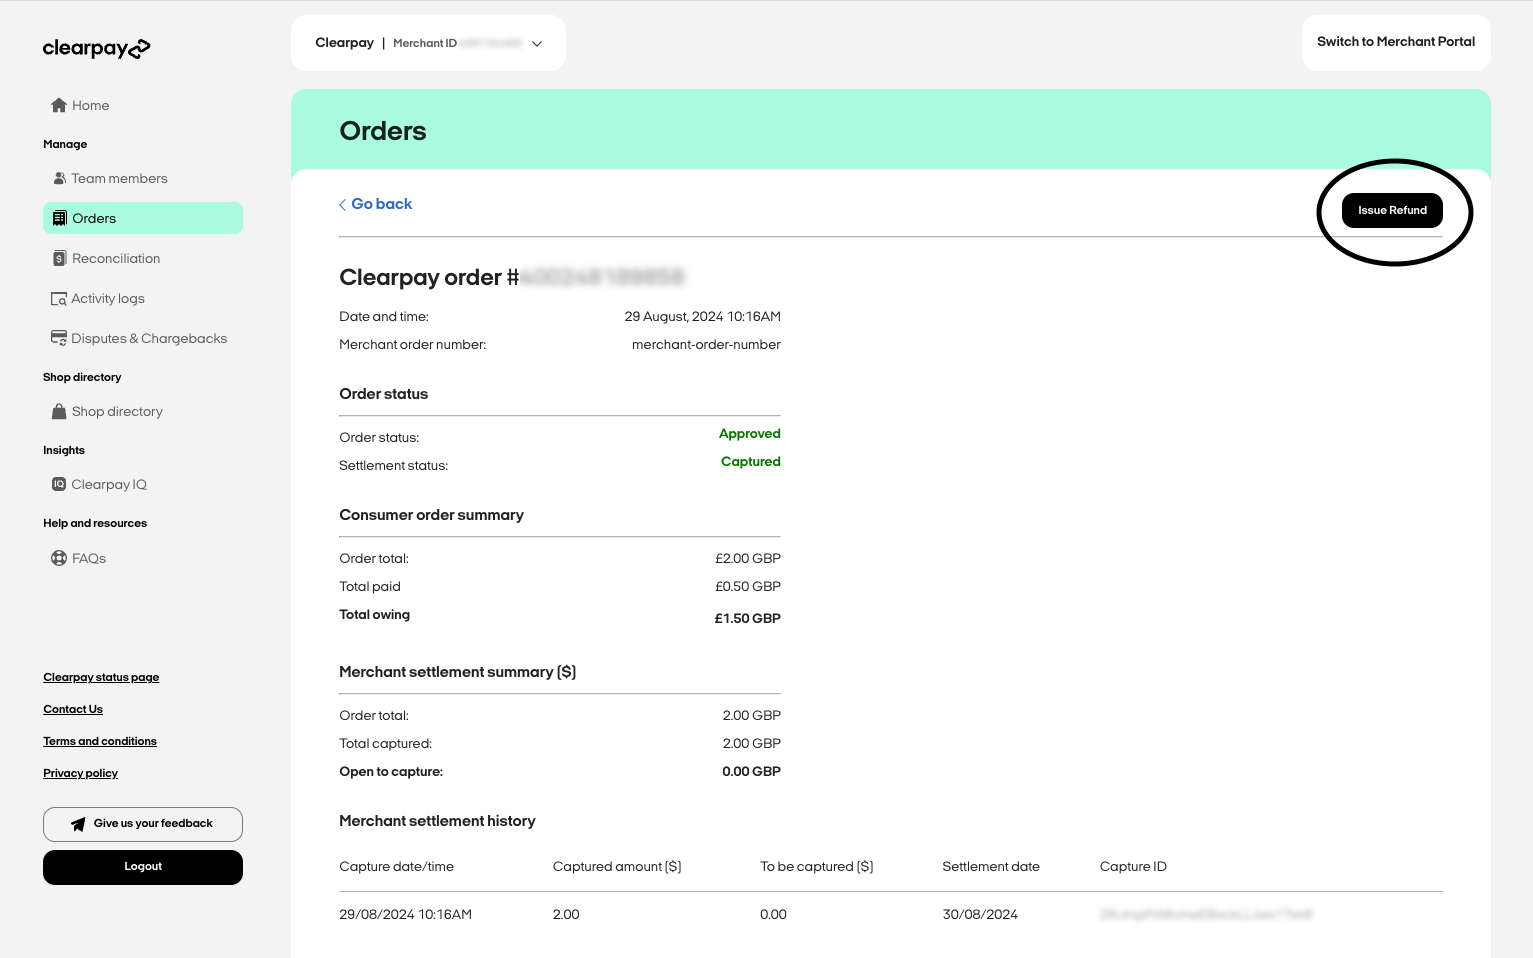Click the Reconciliation dollar document icon
Viewport: 1533px width, 958px height.
click(x=59, y=258)
